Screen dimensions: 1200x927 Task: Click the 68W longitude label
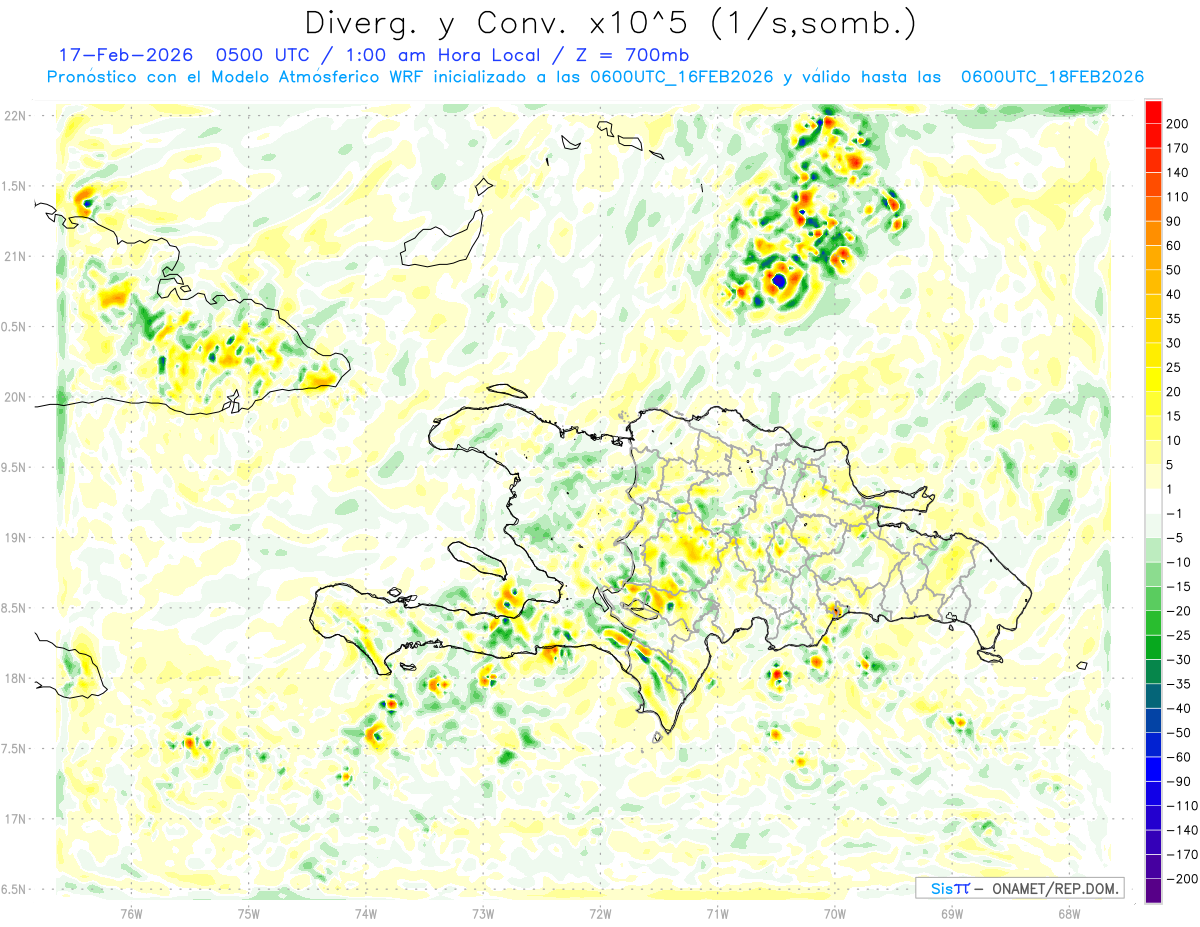pos(1069,913)
